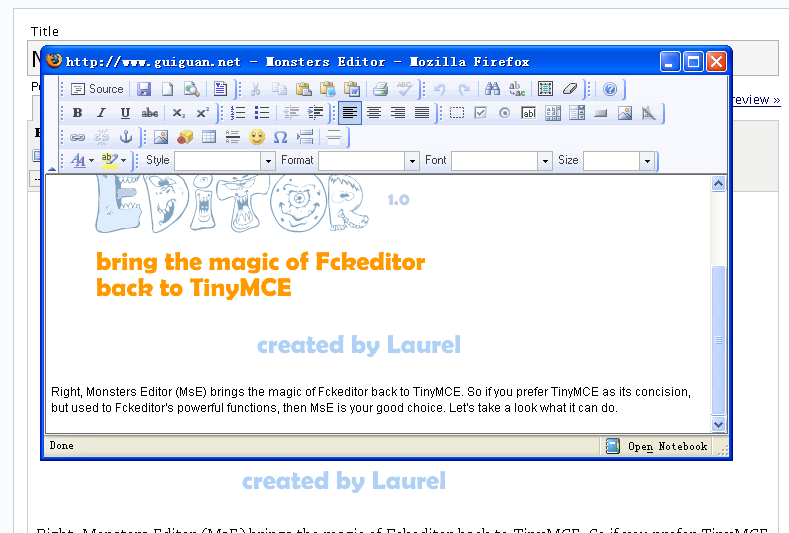789x533 pixels.
Task: Toggle Align Left
Action: (x=350, y=113)
